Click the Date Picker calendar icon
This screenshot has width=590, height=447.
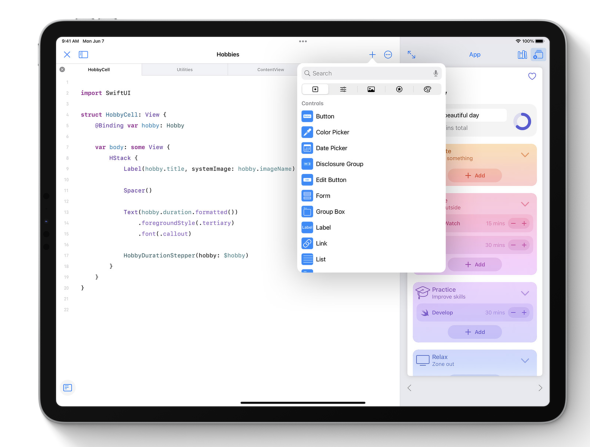[x=307, y=148]
